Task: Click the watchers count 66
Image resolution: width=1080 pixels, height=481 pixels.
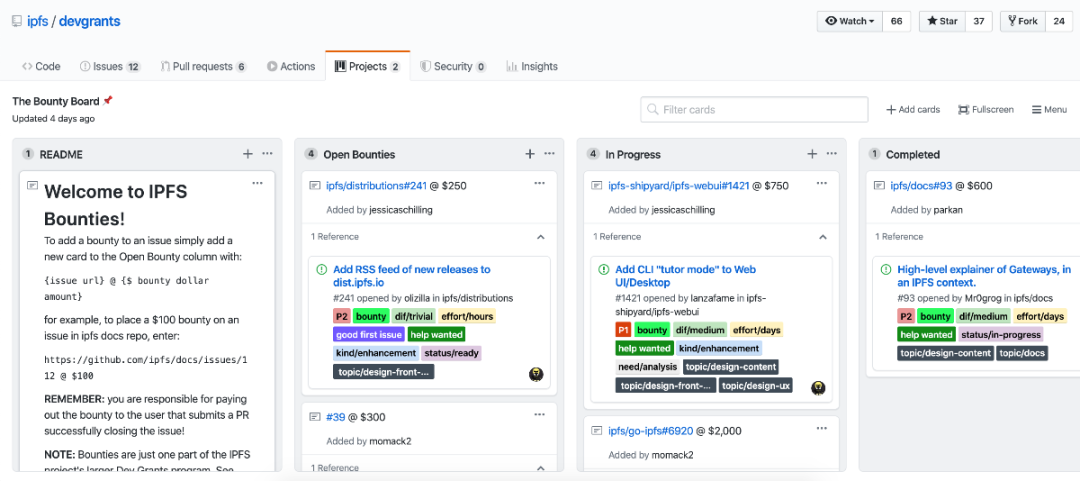Action: tap(896, 21)
